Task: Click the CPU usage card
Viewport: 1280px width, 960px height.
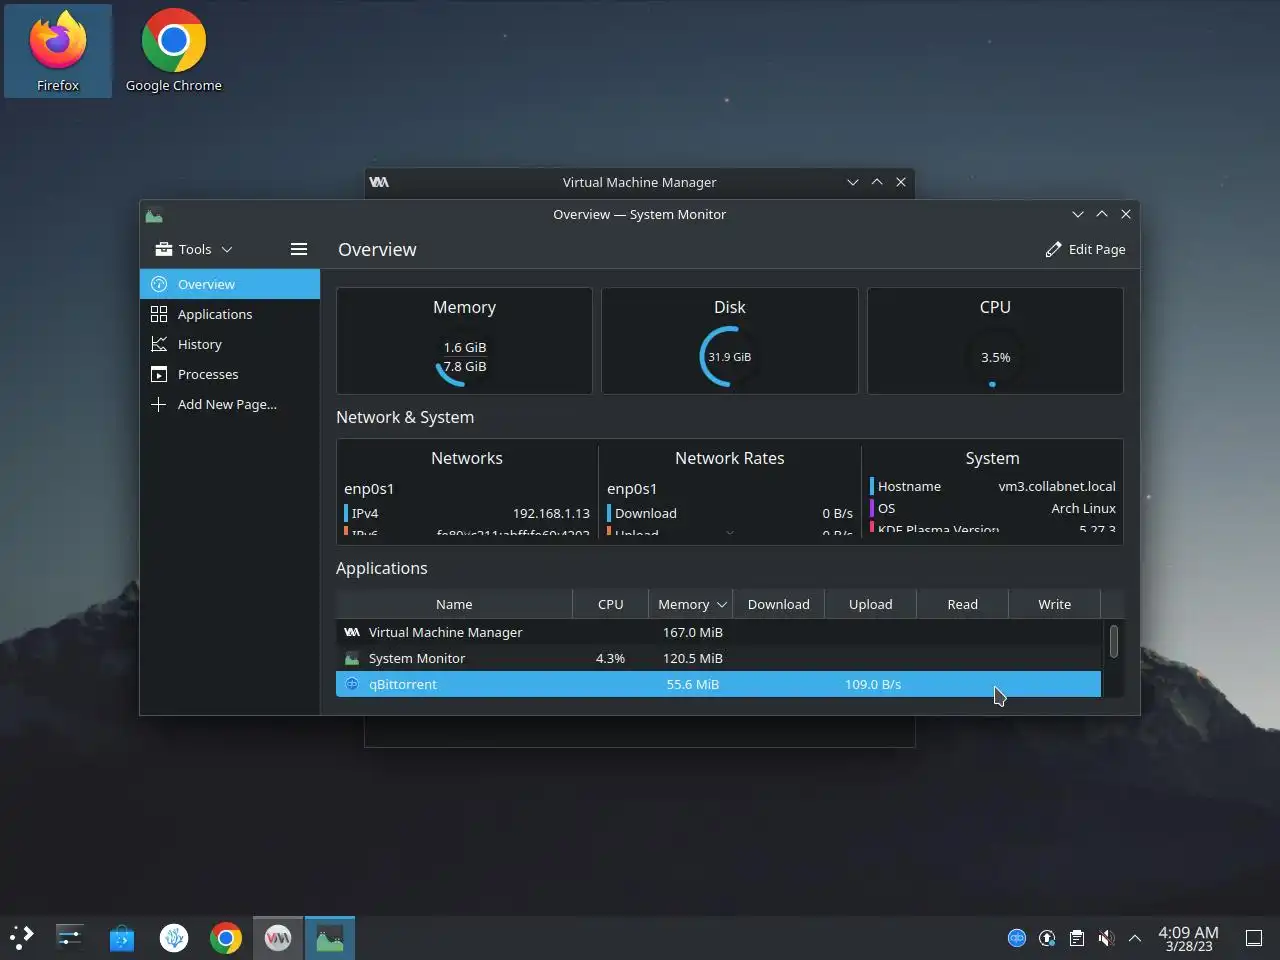Action: click(995, 341)
